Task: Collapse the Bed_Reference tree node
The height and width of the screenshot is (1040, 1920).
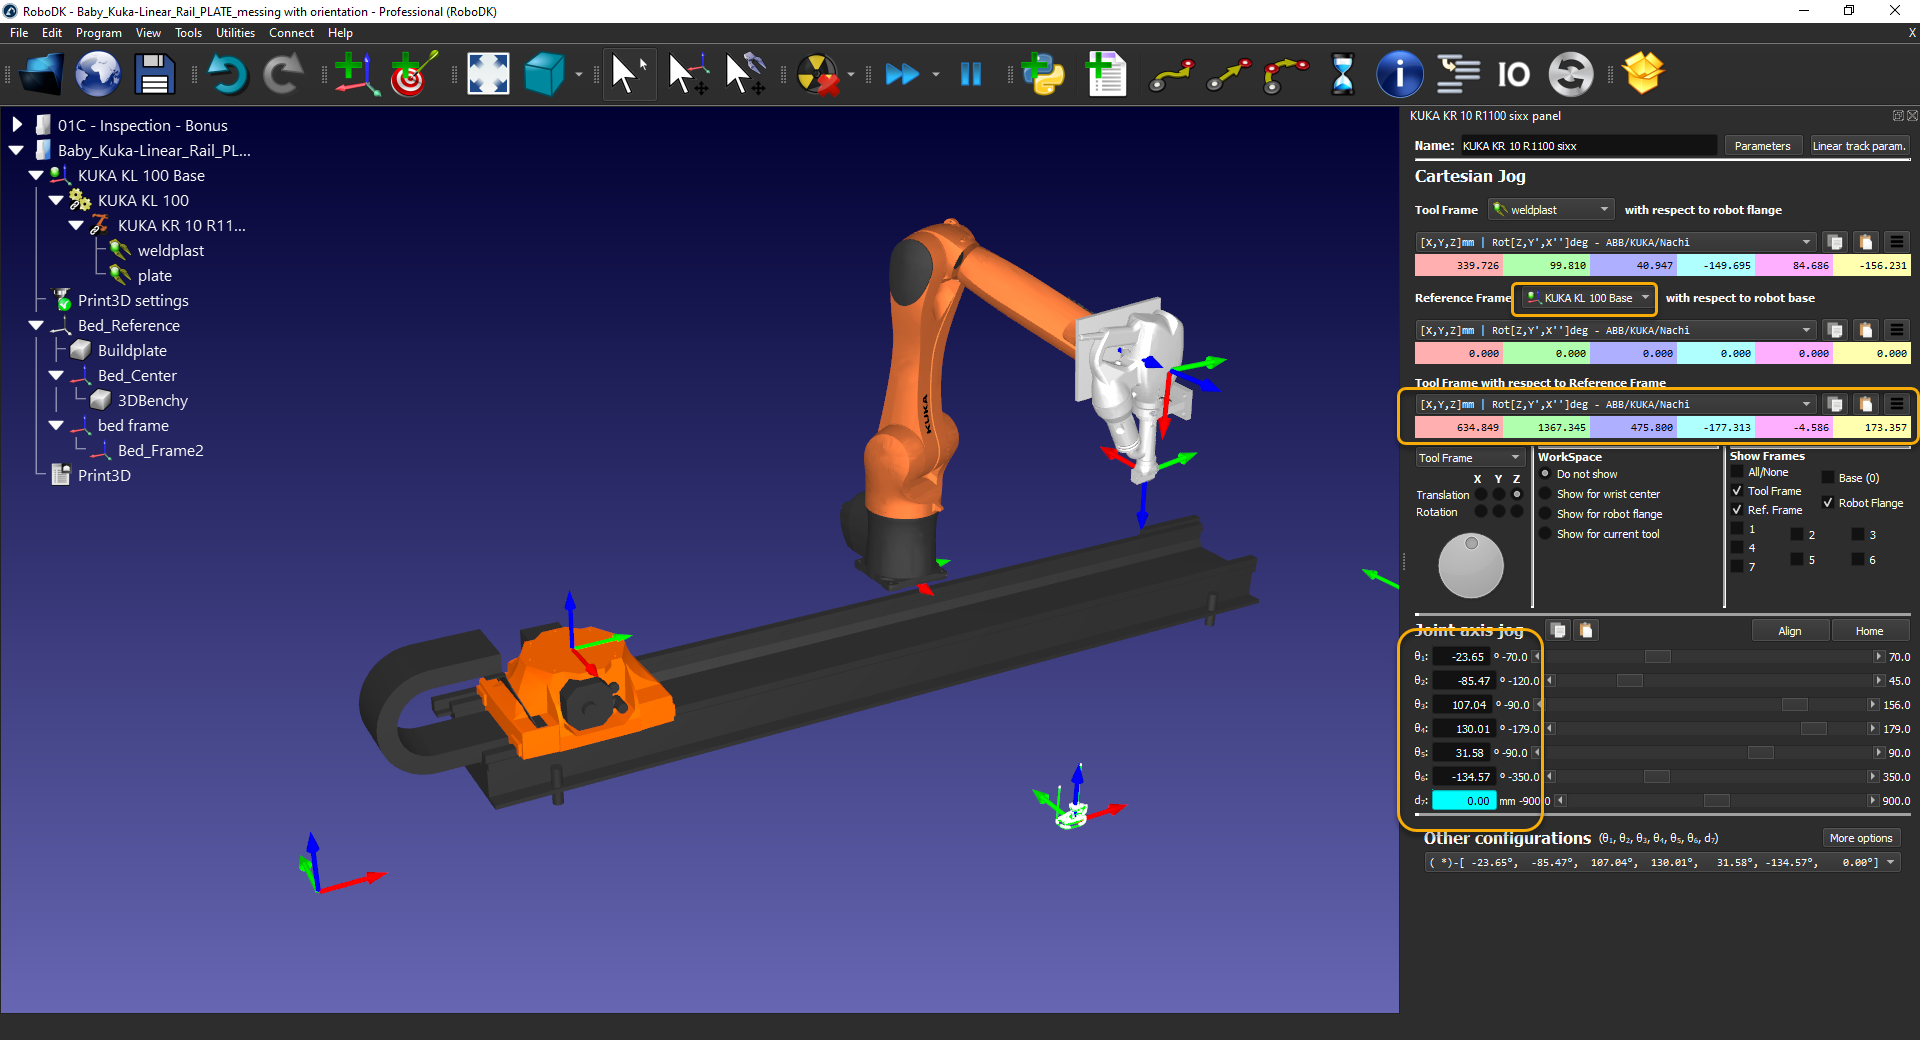Action: click(x=36, y=325)
